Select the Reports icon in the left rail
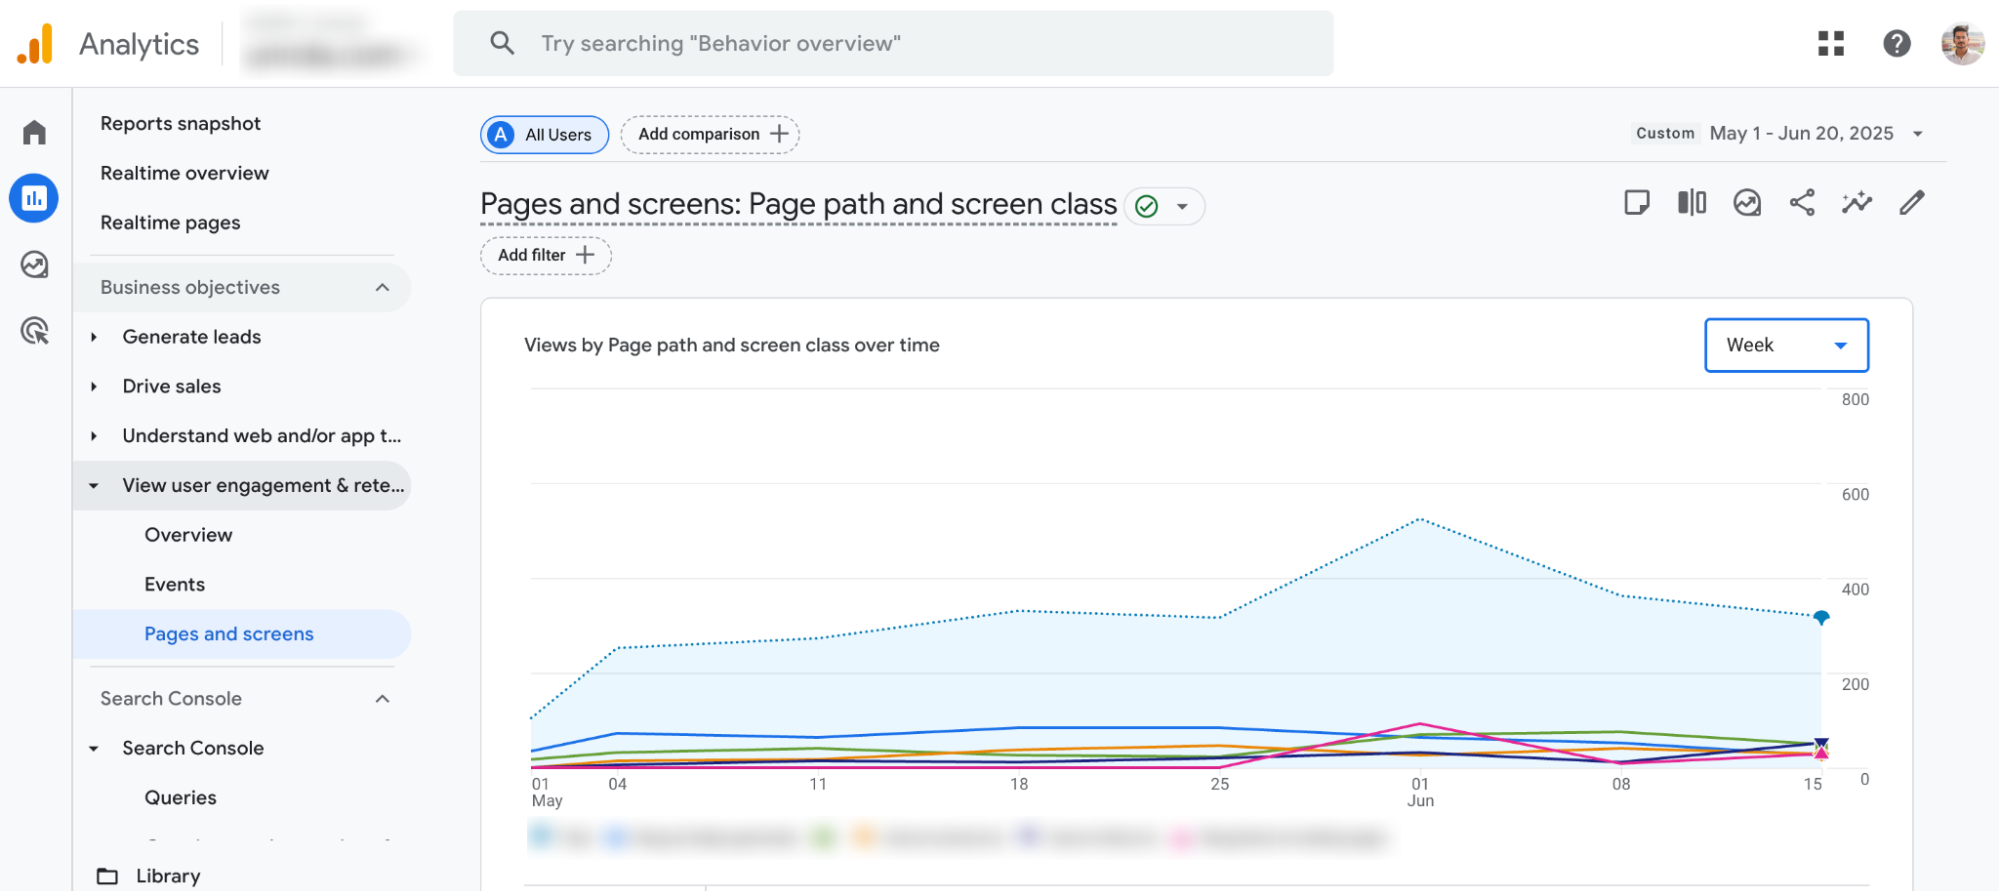 (35, 198)
